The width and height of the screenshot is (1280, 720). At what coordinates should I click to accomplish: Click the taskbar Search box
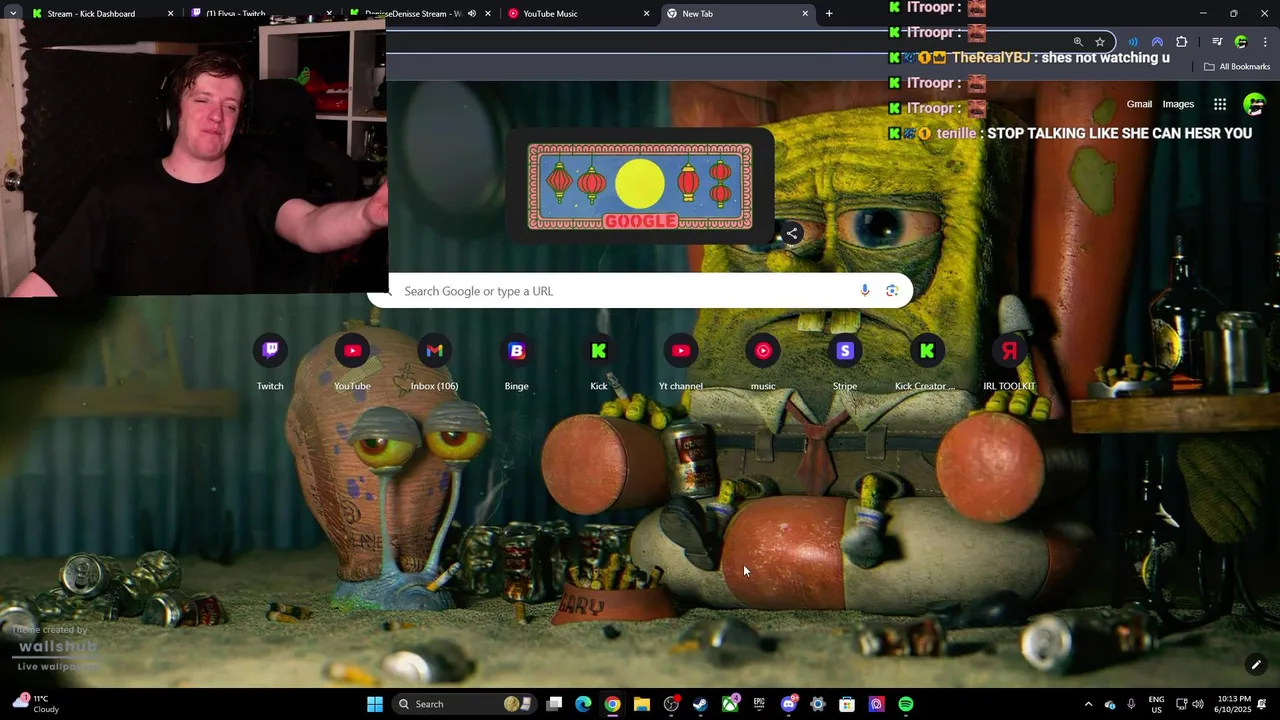coord(465,704)
